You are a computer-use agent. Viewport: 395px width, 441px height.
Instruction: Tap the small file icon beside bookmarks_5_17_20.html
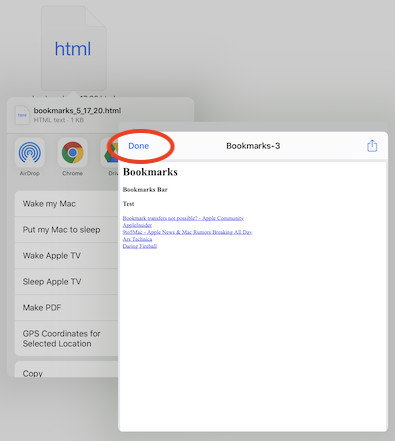22,115
